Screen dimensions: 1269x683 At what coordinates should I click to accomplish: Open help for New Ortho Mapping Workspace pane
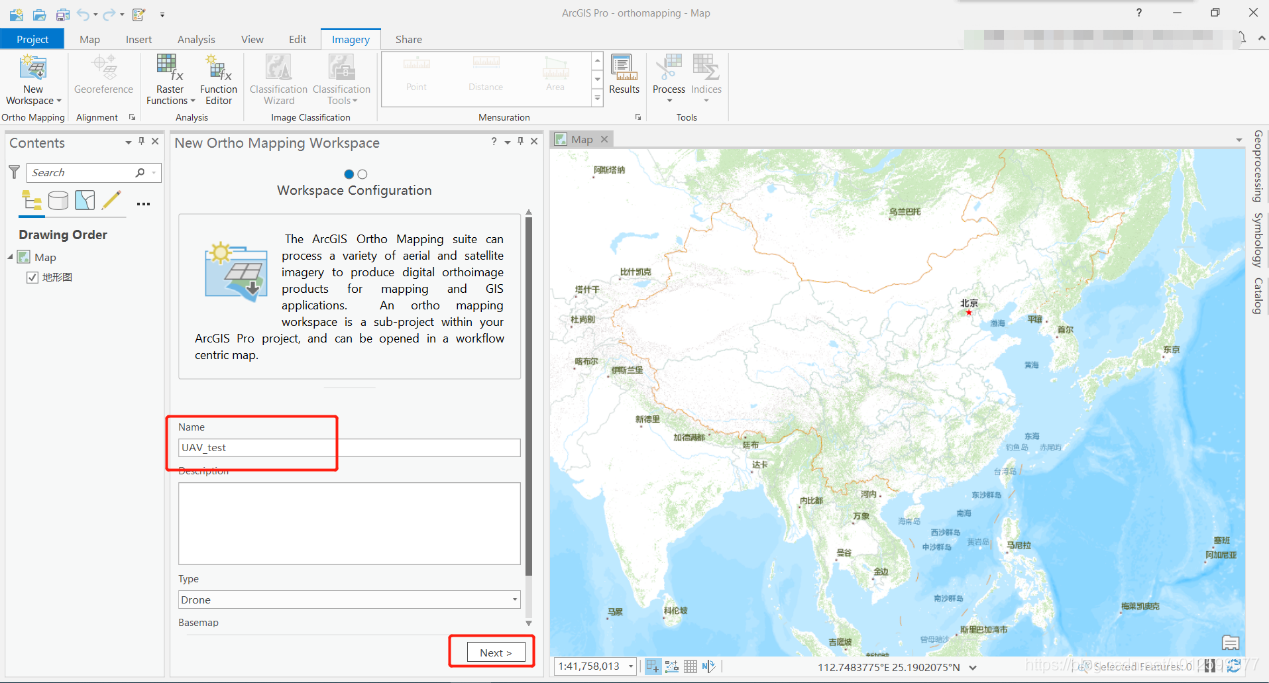coord(493,142)
